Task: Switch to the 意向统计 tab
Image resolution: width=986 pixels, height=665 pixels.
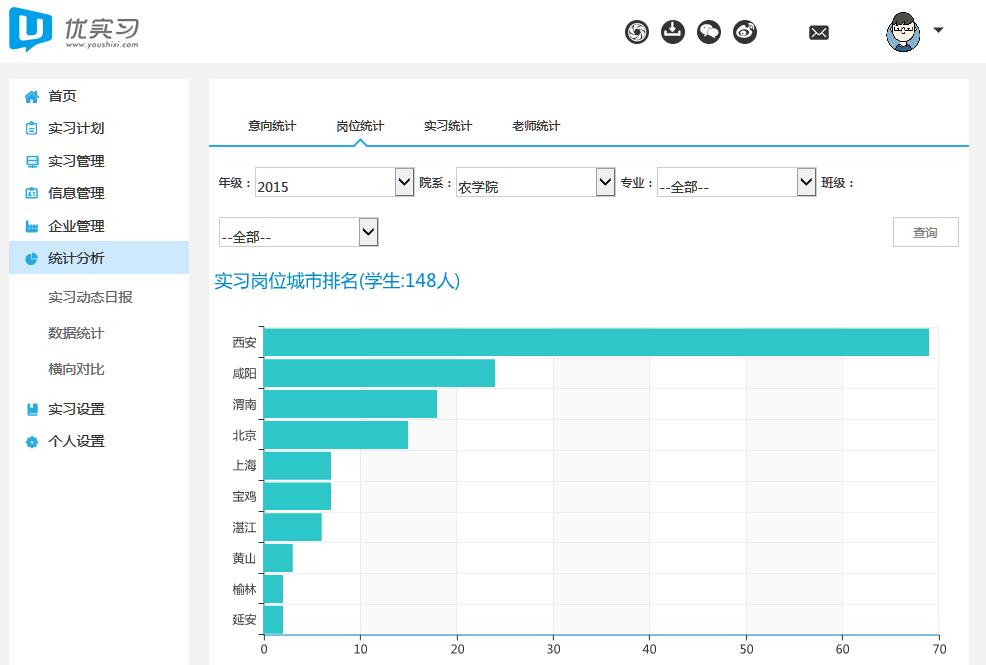Action: pos(272,126)
